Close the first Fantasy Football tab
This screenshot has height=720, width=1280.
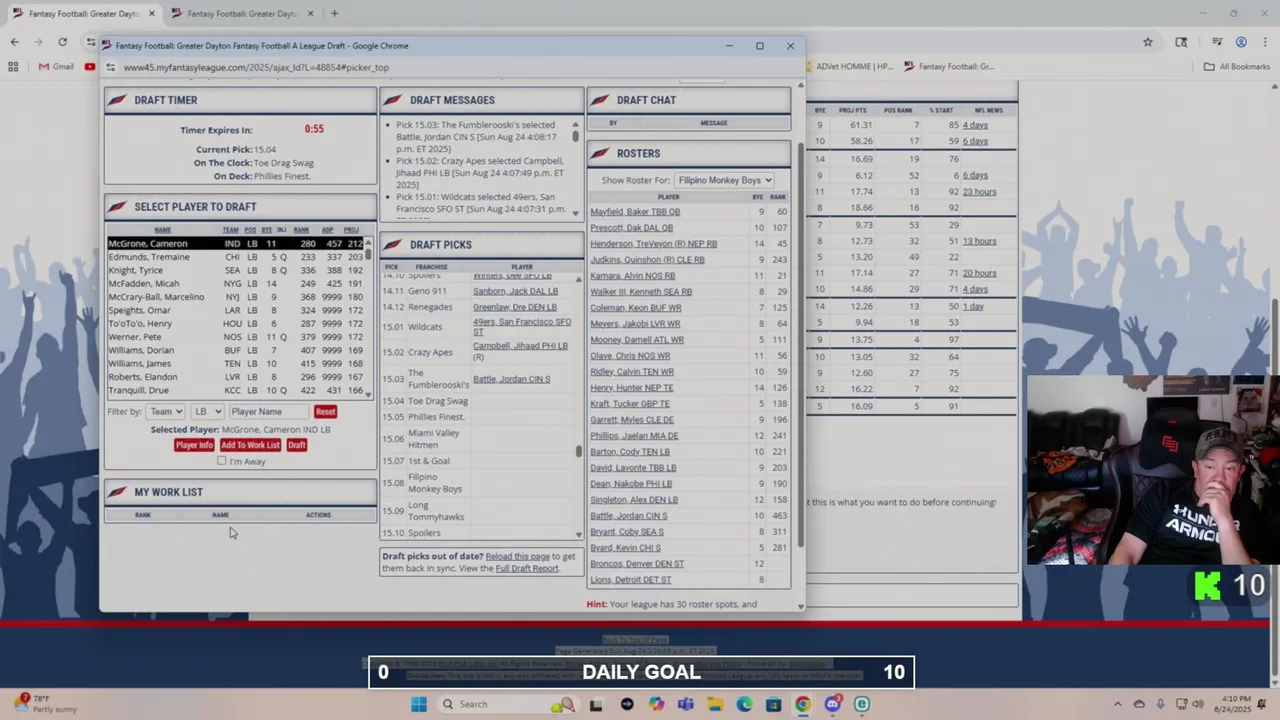pyautogui.click(x=152, y=14)
